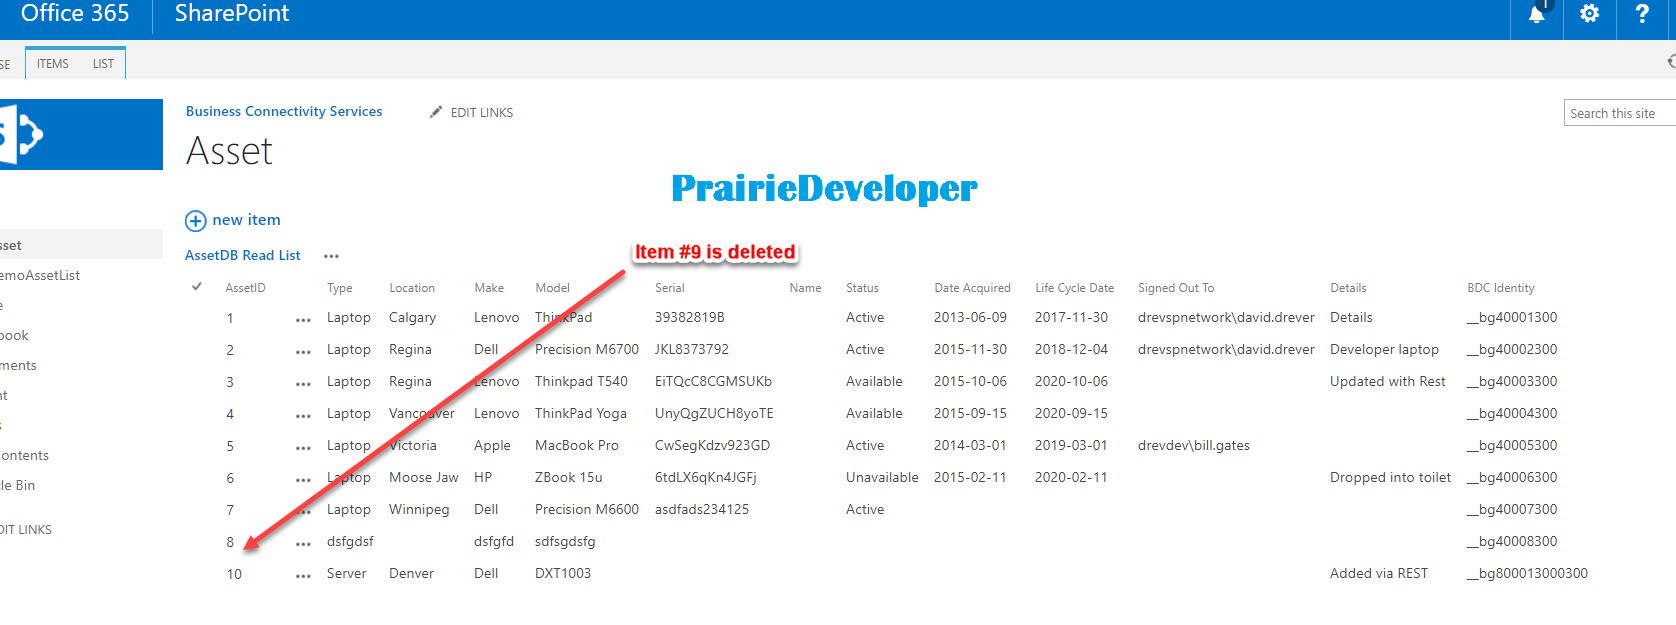
Task: Open Office 365 app launcher link
Action: tap(75, 14)
